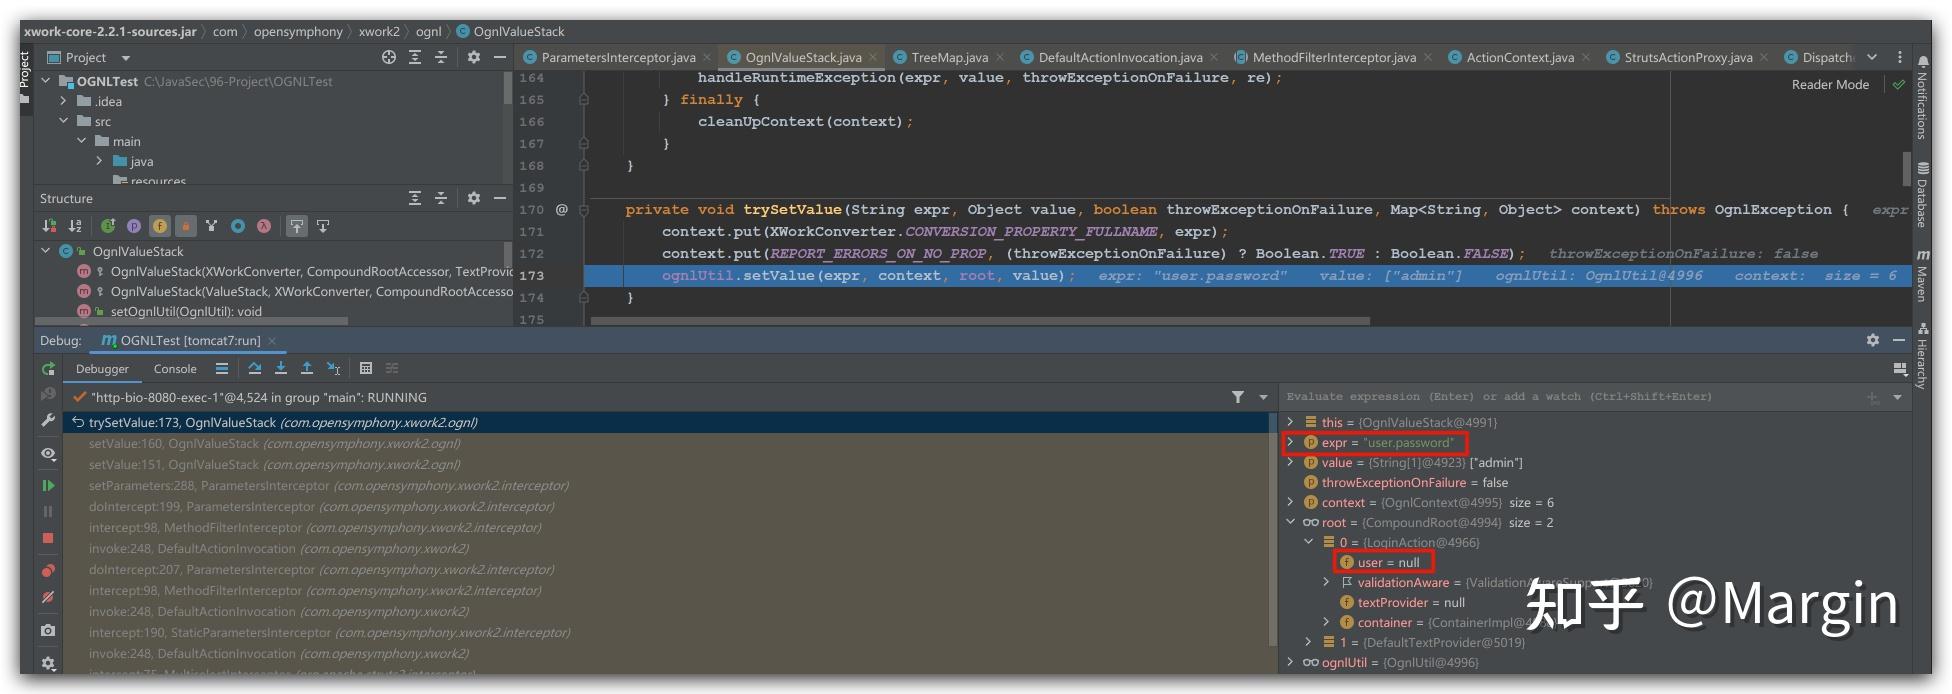Click layout settings icon in debug panel
The width and height of the screenshot is (1952, 694).
(x=1900, y=369)
